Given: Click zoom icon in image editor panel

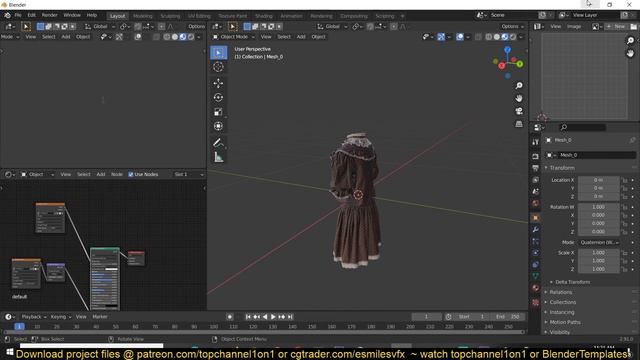Looking at the screenshot, I should pyautogui.click(x=631, y=40).
